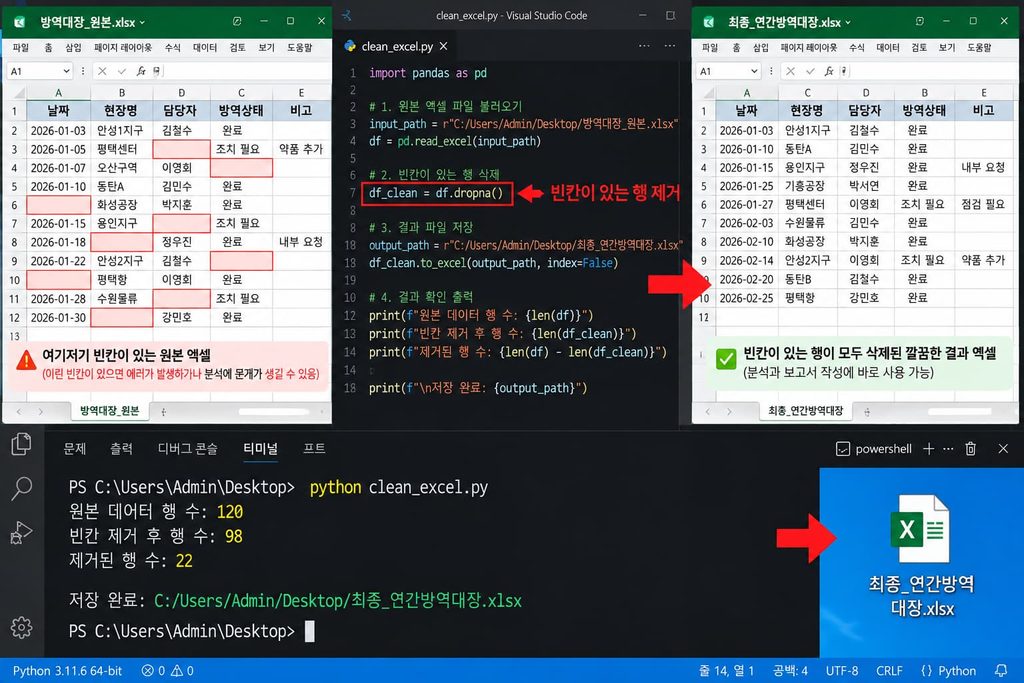The height and width of the screenshot is (683, 1024).
Task: Switch to the 디버그 콘솔 panel tab
Action: click(x=187, y=449)
